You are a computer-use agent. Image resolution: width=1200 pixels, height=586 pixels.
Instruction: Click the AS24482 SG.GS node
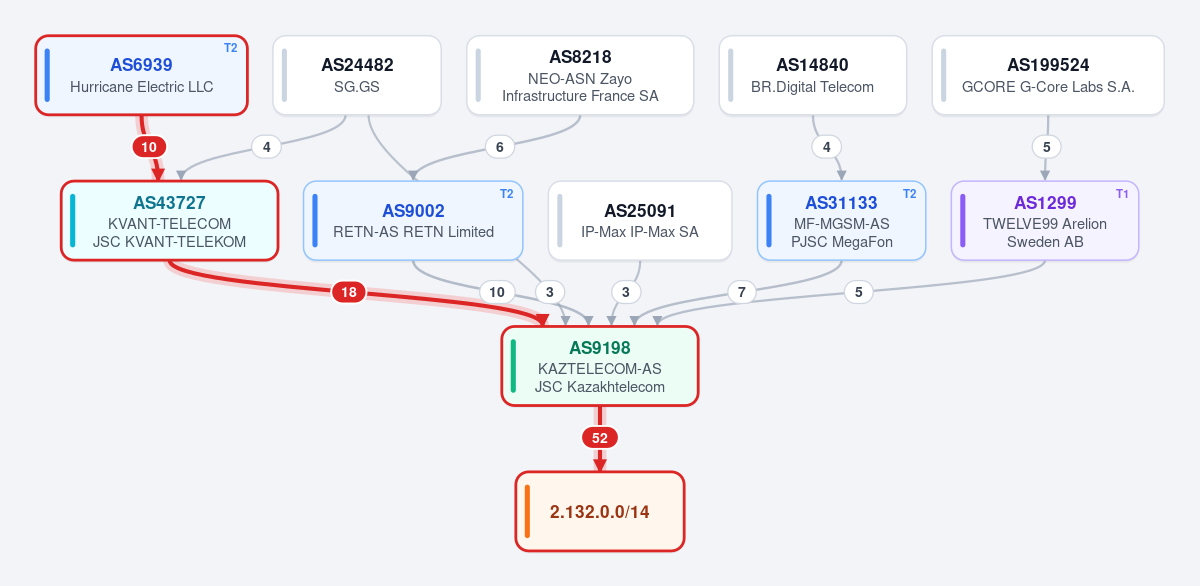(357, 75)
